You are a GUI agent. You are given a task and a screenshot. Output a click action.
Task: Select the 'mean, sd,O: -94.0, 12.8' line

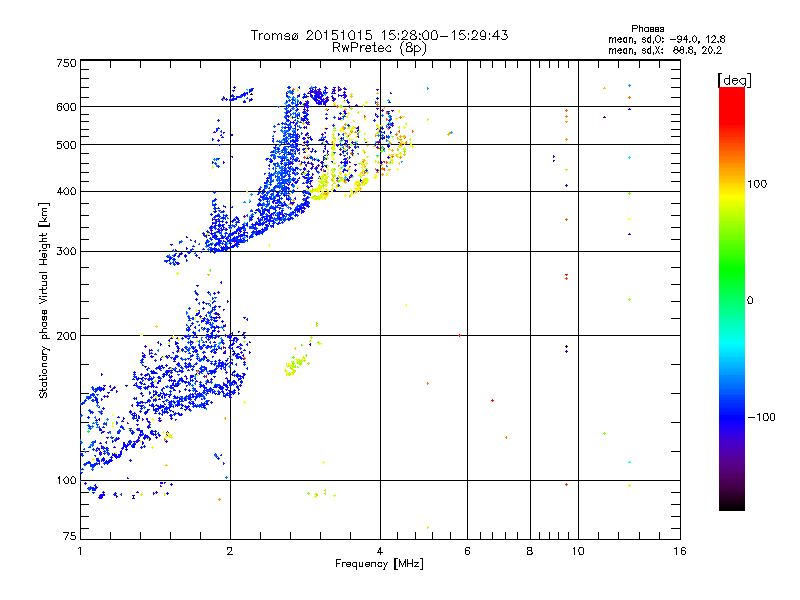click(x=666, y=39)
